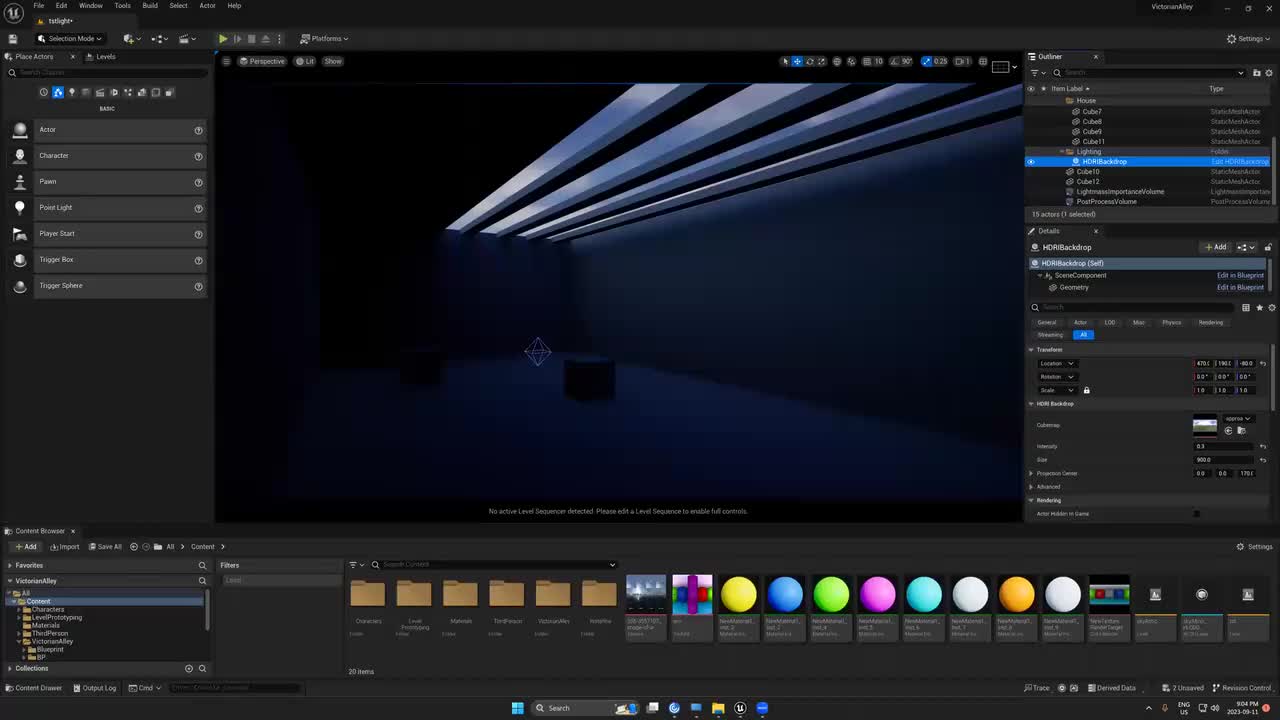
Task: Choose the rotate gizmo tool
Action: click(810, 61)
